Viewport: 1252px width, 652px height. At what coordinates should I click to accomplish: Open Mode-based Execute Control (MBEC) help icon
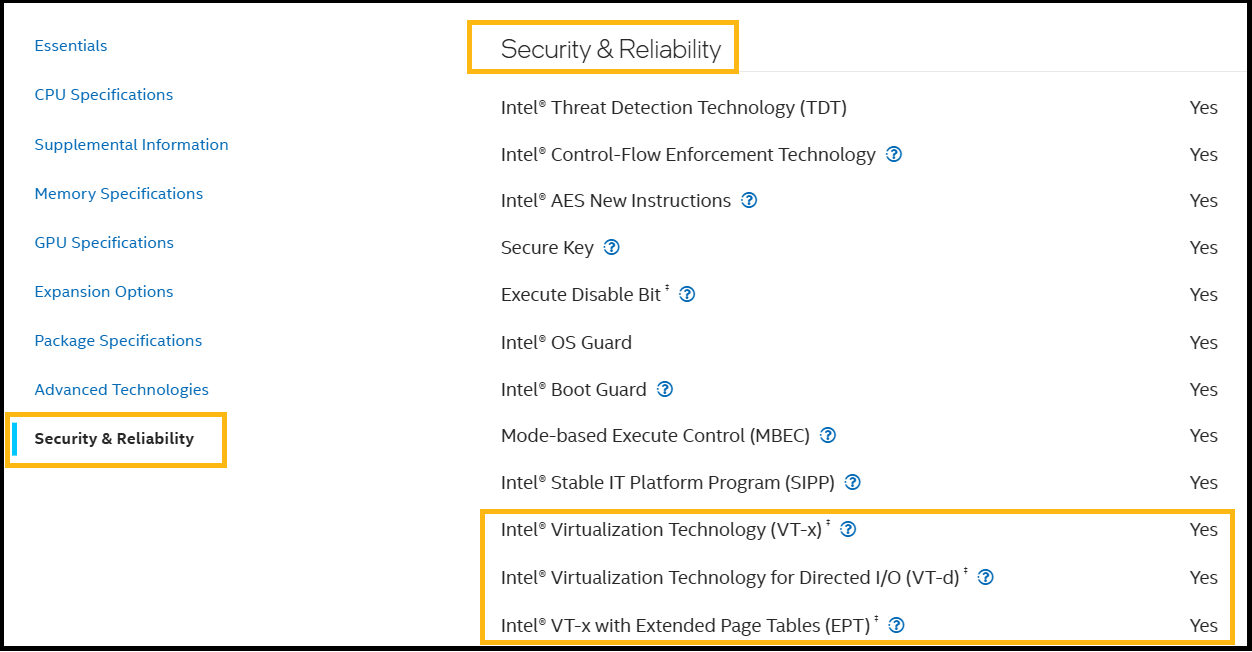click(828, 435)
